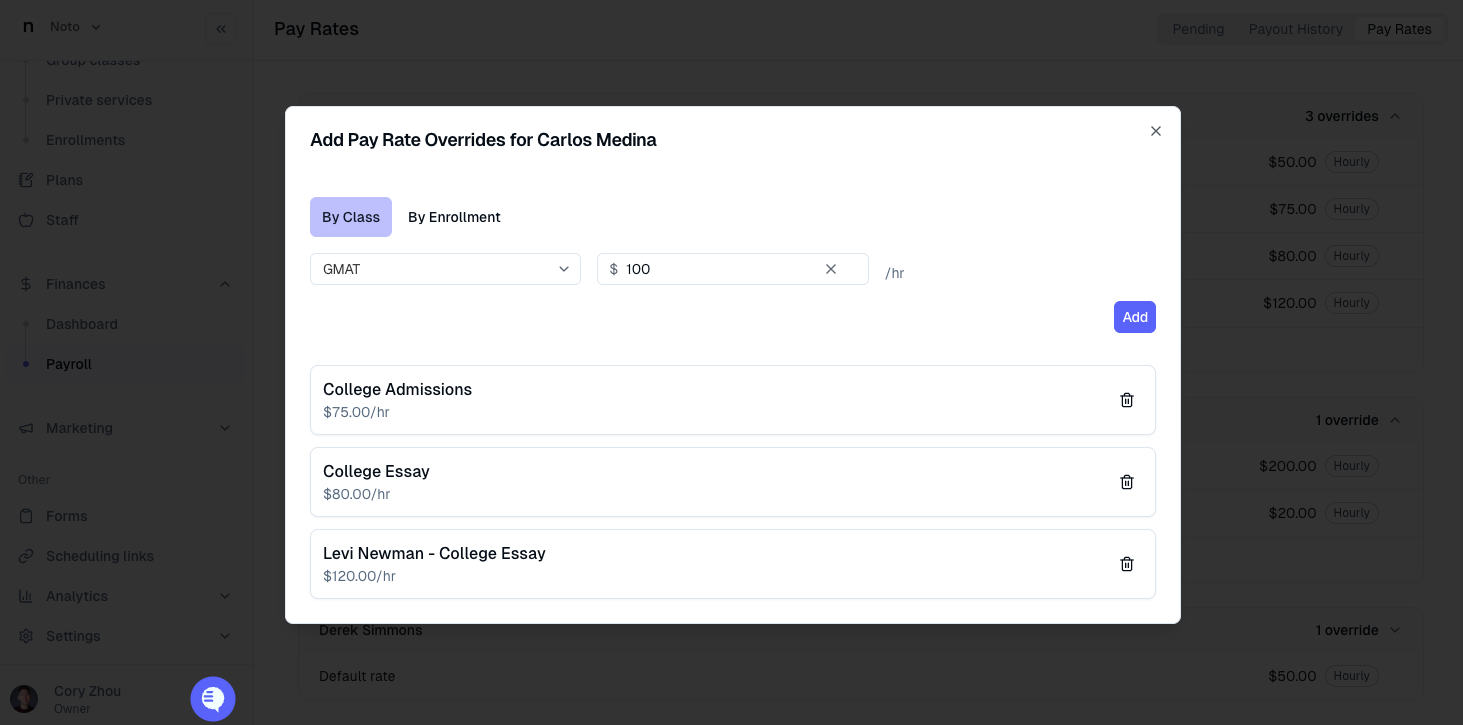The width and height of the screenshot is (1463, 725).
Task: Open the Scheduling links label
Action: click(x=100, y=556)
